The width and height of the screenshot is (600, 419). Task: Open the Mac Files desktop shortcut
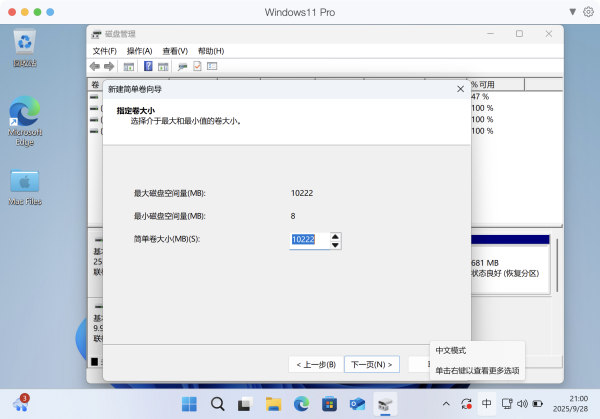click(25, 185)
